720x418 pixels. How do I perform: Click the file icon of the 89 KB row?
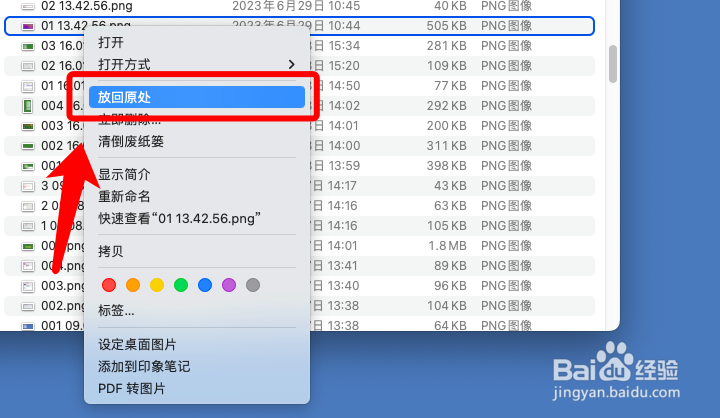(x=28, y=266)
